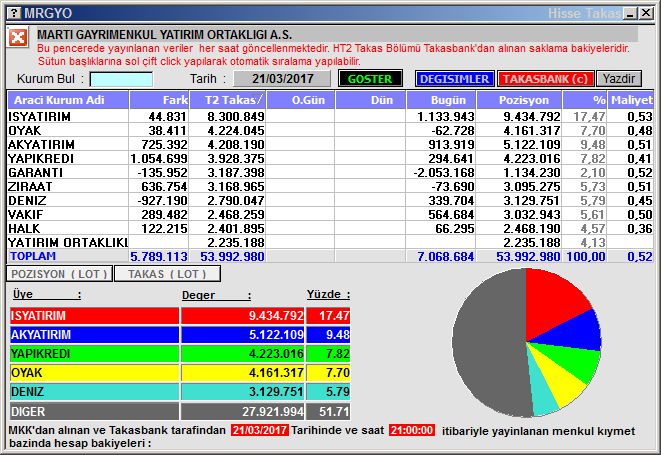Minimize the MRGYO window
This screenshot has height=455, width=661.
click(631, 13)
